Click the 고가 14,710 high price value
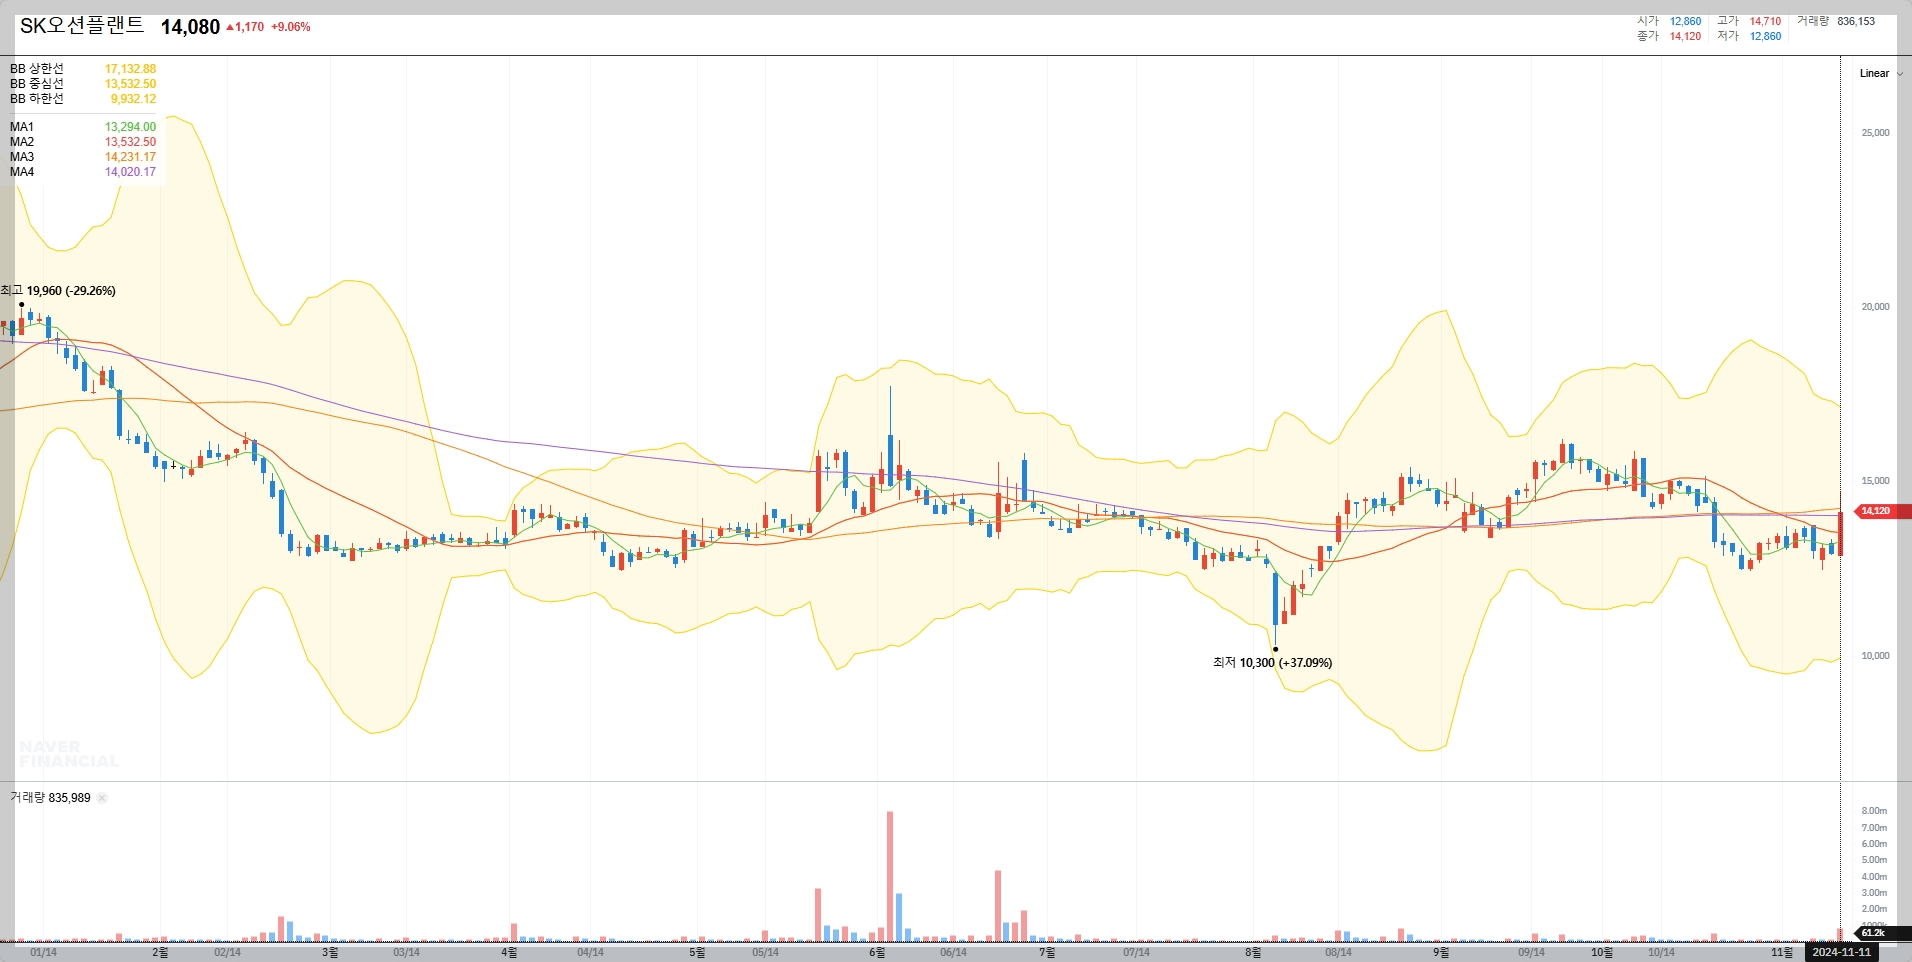This screenshot has height=962, width=1912. [x=1765, y=21]
